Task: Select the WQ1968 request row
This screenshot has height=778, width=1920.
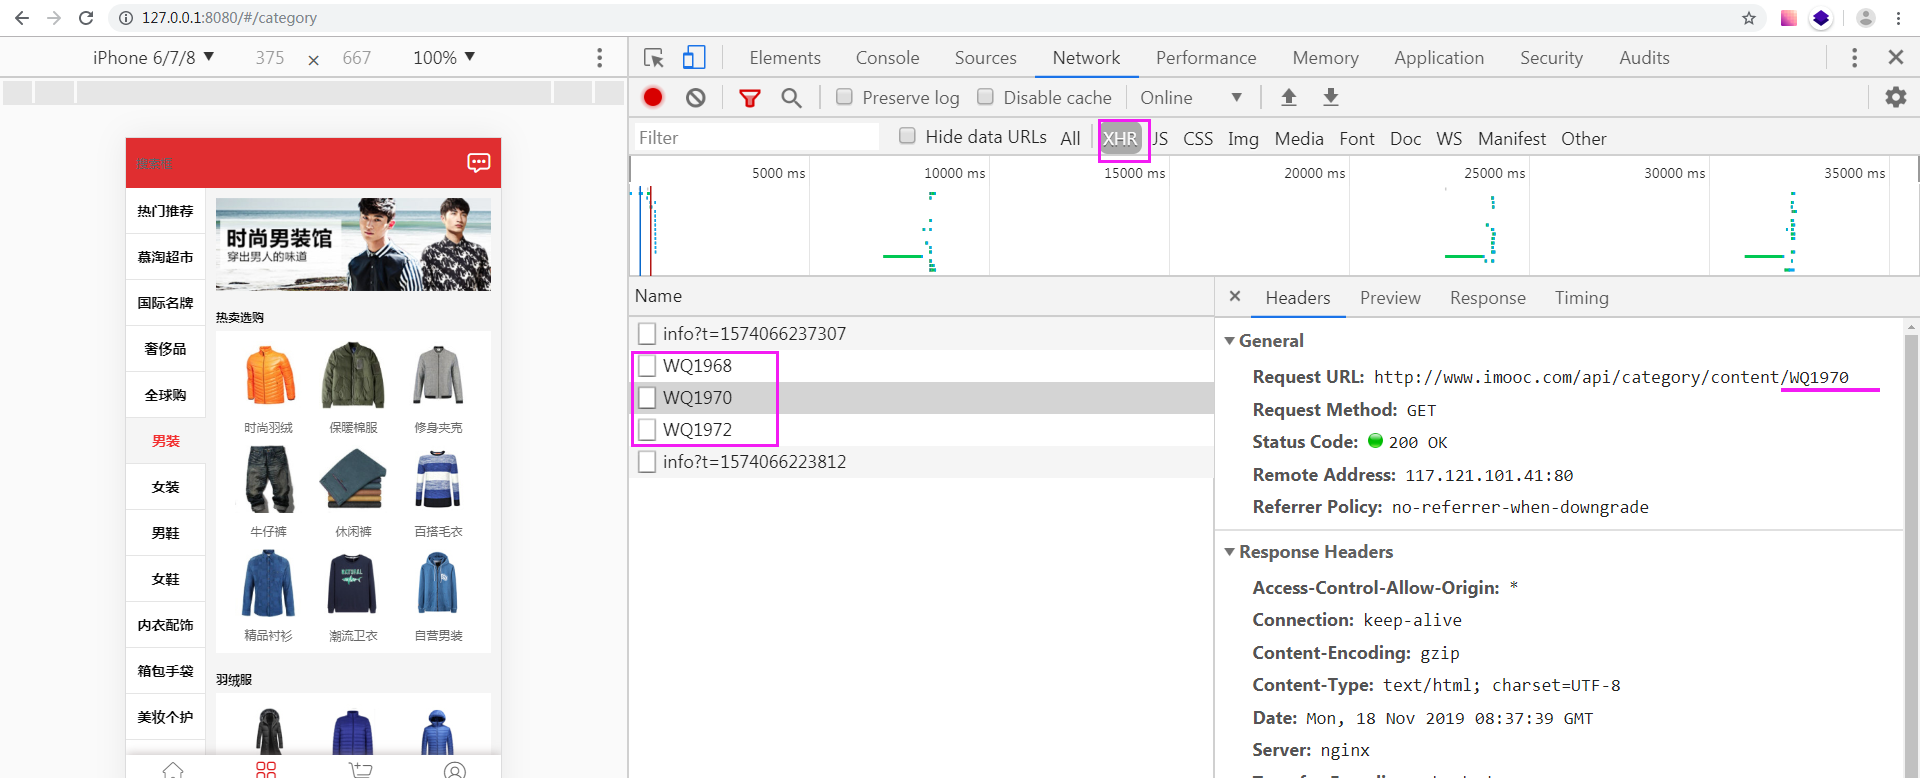Action: click(x=922, y=366)
